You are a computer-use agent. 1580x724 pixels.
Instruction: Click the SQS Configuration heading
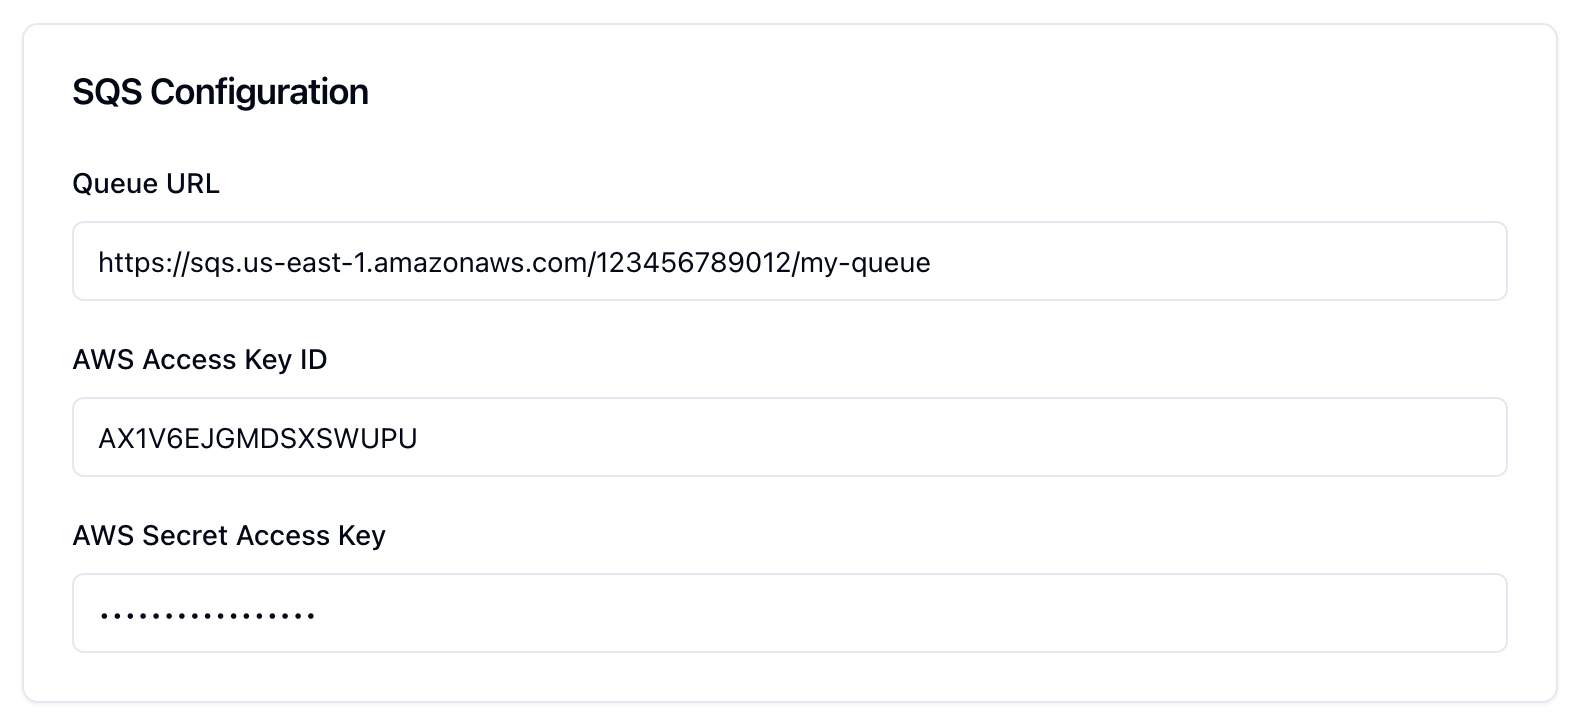[x=220, y=91]
